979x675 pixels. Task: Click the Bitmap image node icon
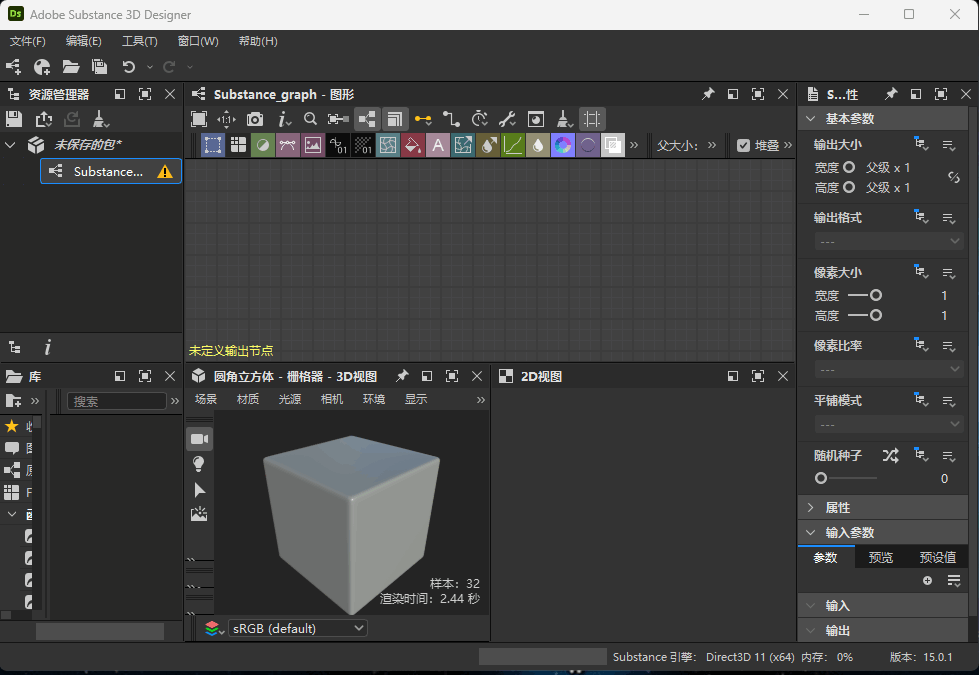point(313,145)
